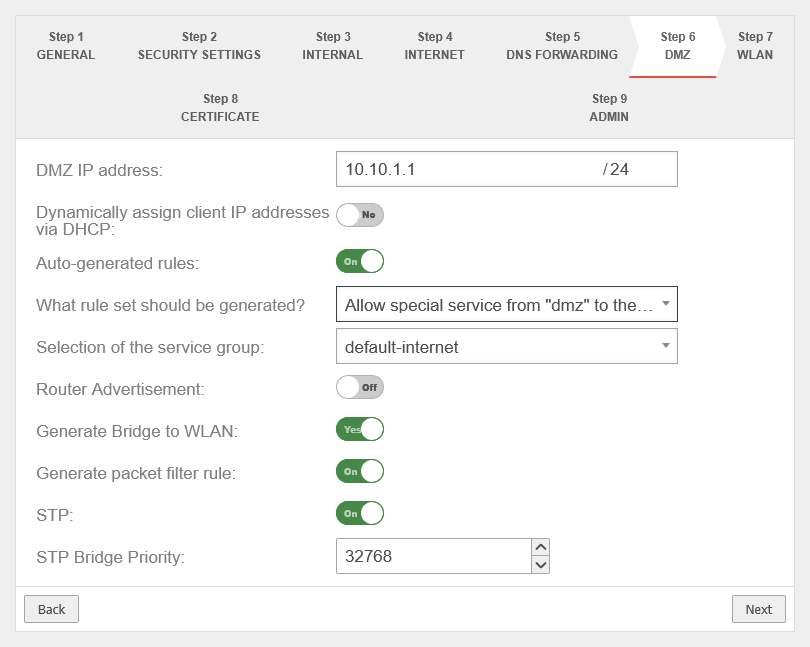The image size is (810, 647).
Task: Go to Step 1 General tab
Action: pos(66,46)
